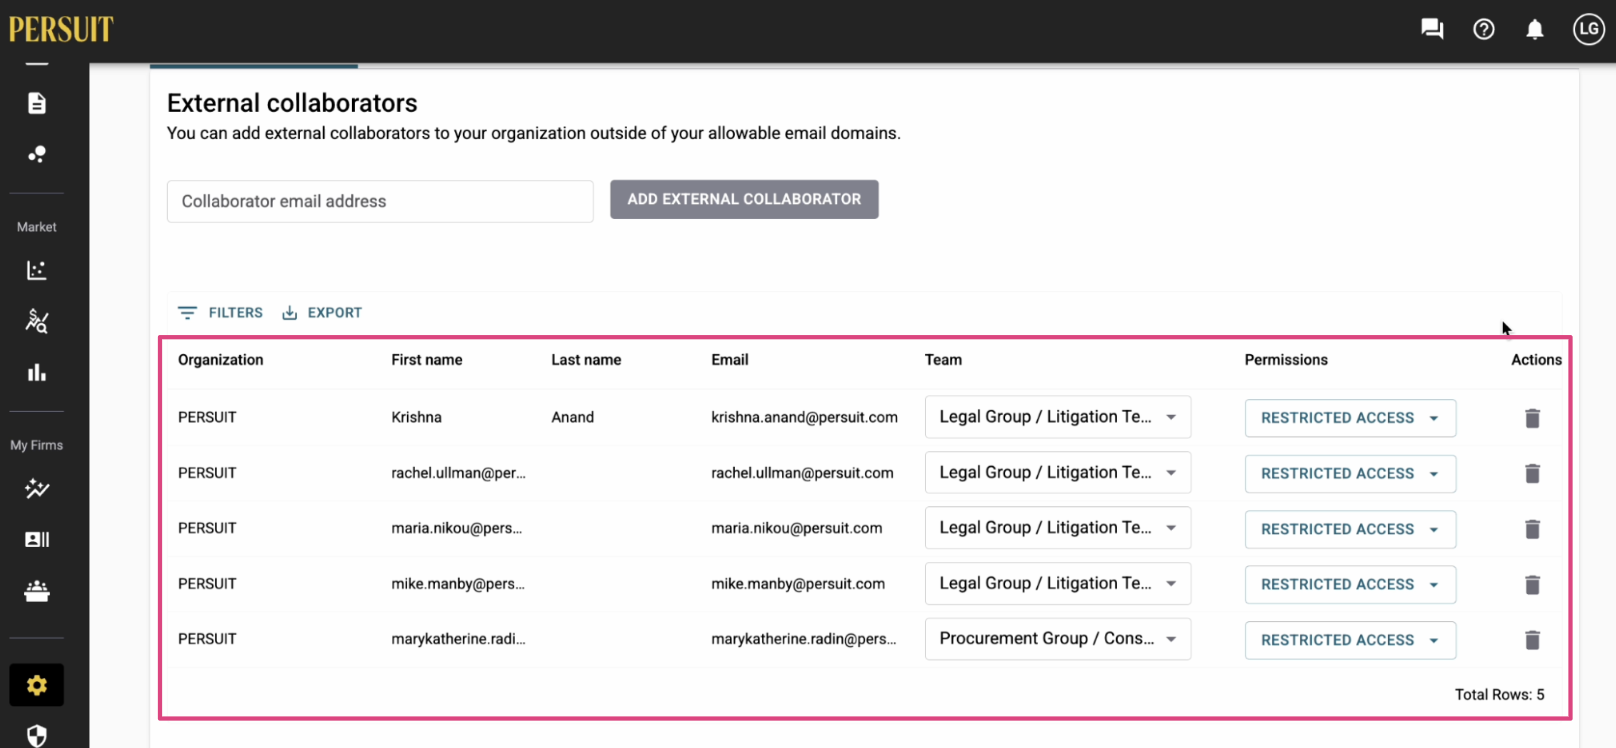Screen dimensions: 1616x748
Task: Delete the rachel.ullman collaborator row
Action: [1532, 473]
